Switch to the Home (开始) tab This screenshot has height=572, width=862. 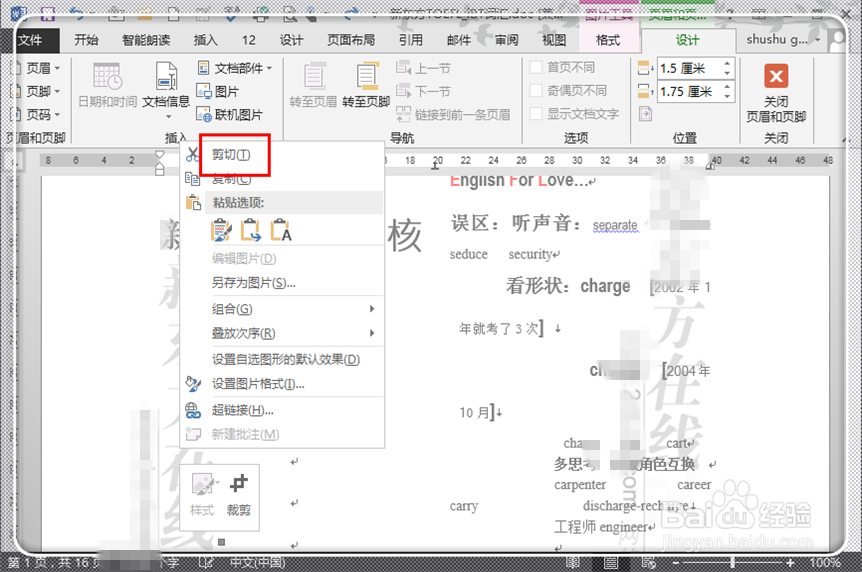tap(86, 40)
